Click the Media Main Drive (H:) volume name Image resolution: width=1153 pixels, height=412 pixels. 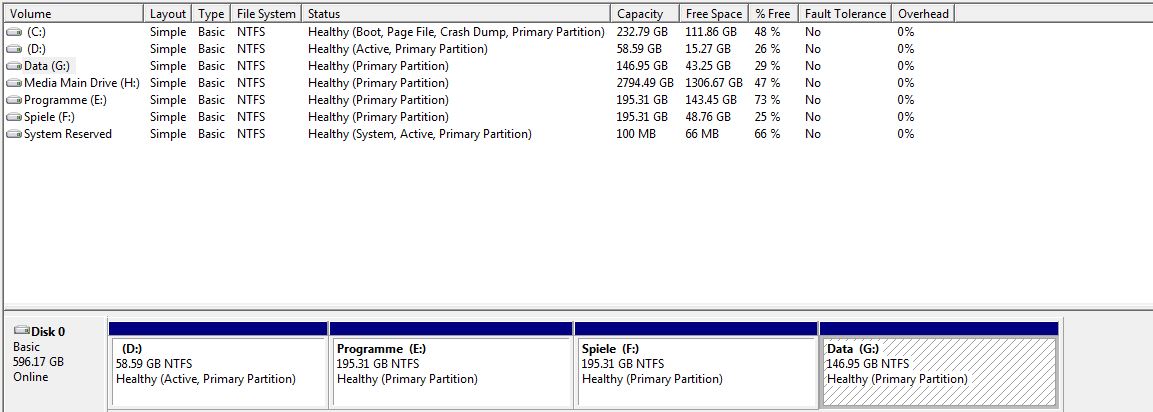click(82, 83)
